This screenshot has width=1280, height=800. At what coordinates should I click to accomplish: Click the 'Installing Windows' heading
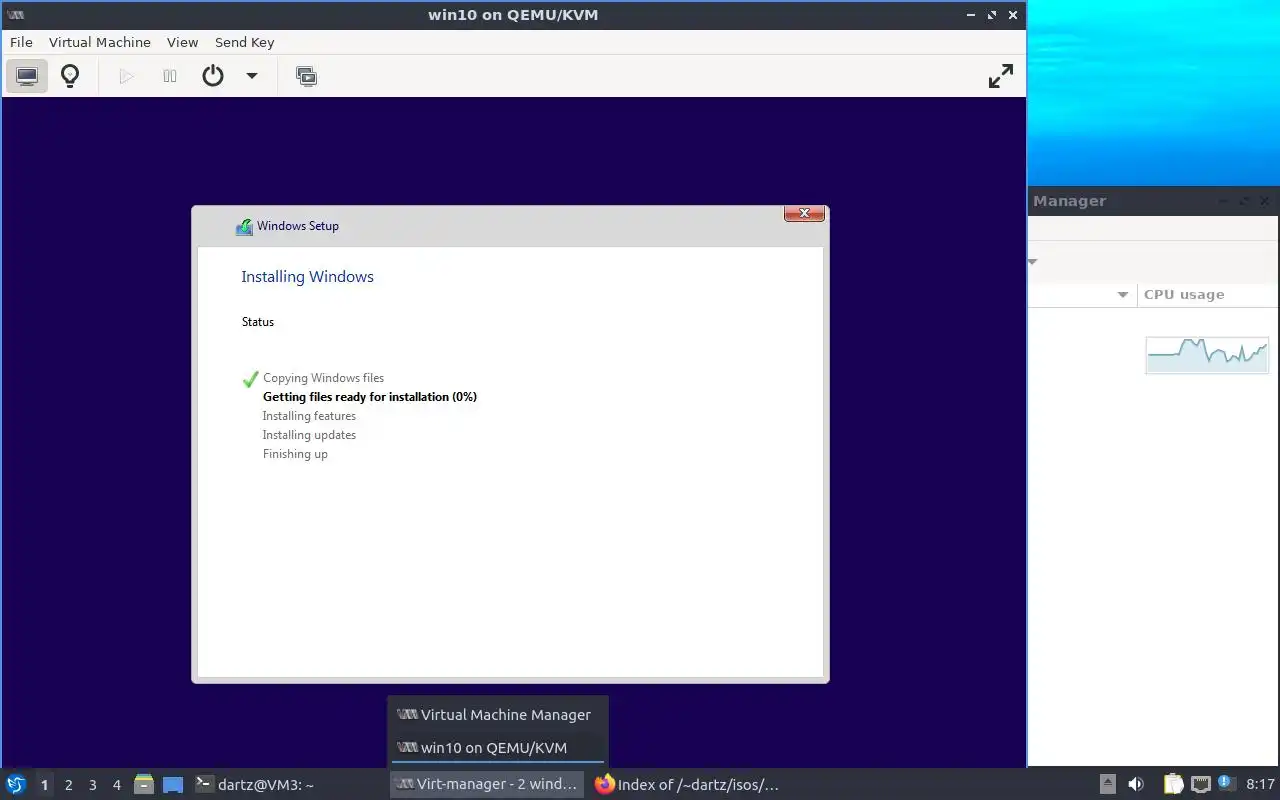pyautogui.click(x=307, y=277)
